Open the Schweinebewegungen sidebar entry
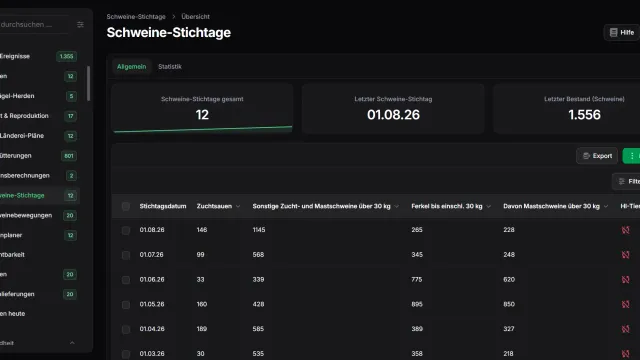Image resolution: width=640 pixels, height=360 pixels. pos(39,215)
